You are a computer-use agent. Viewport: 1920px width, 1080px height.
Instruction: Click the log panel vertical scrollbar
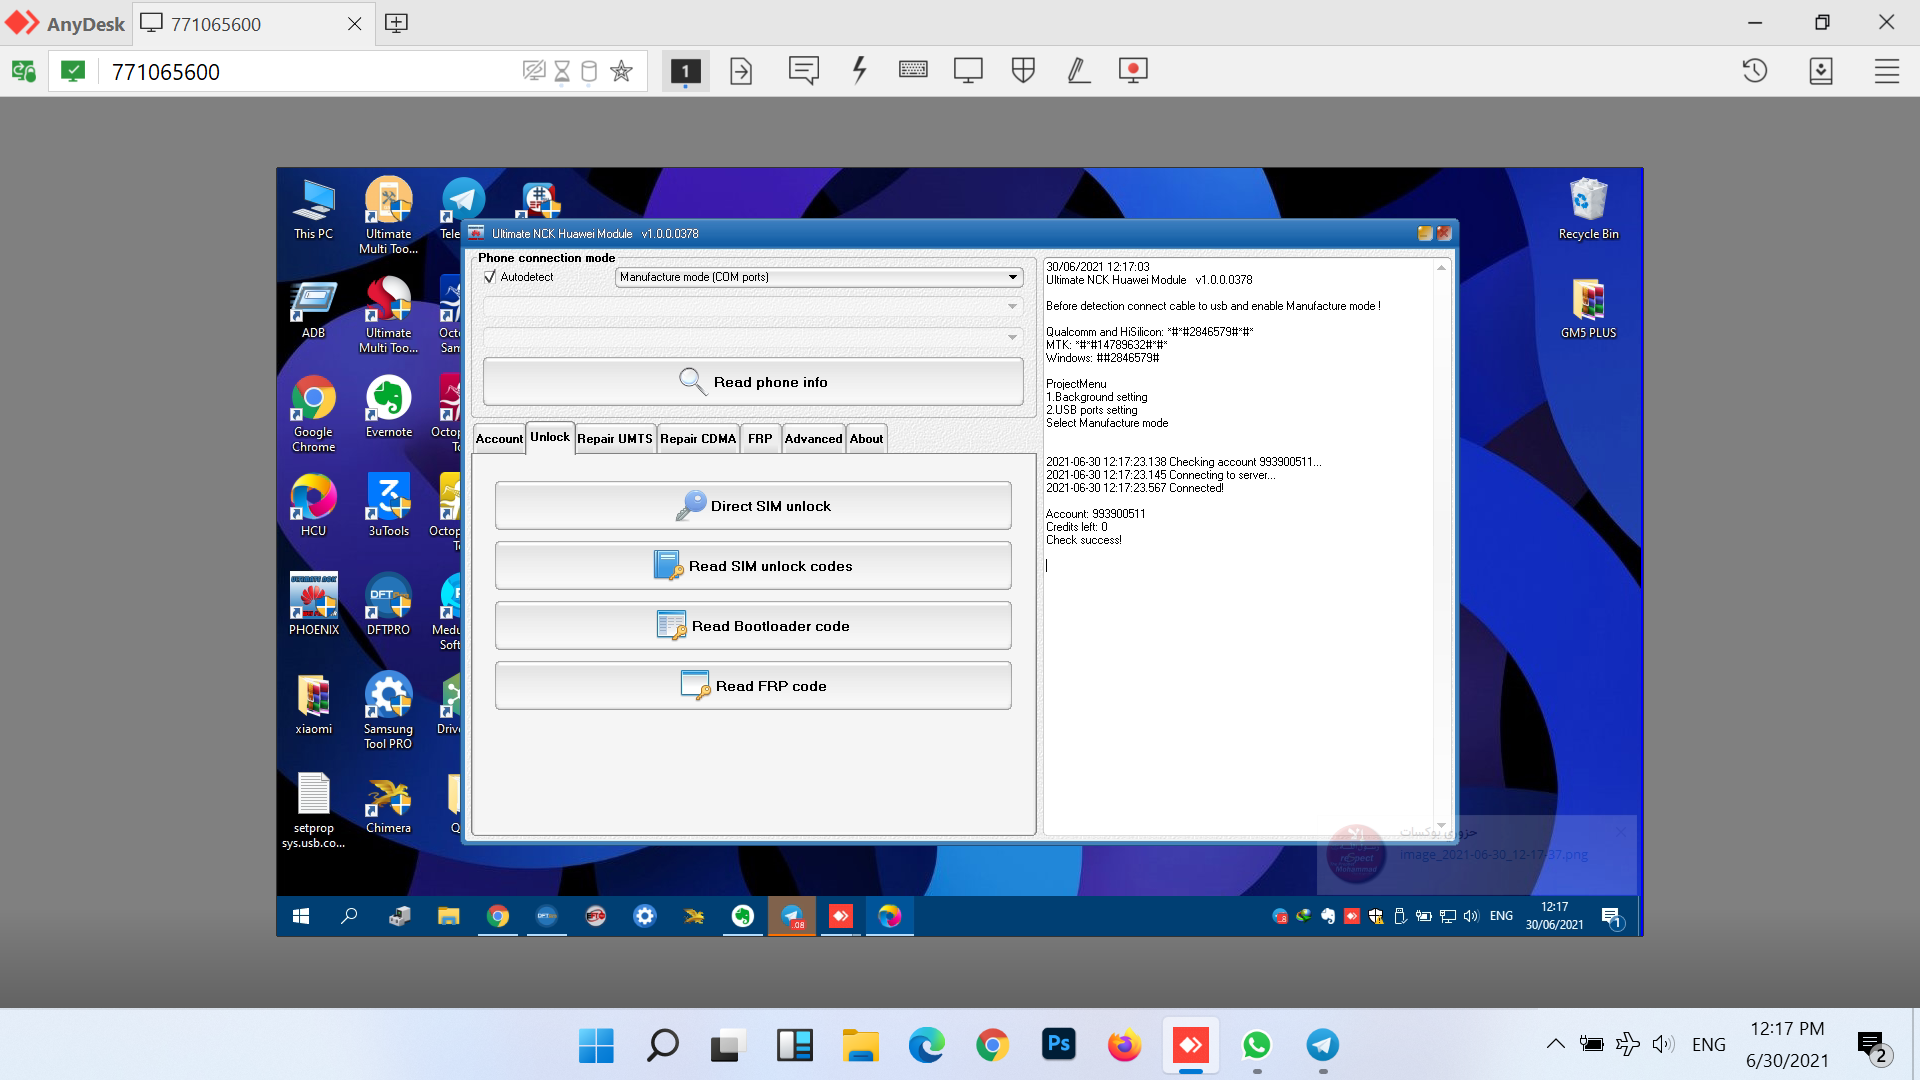[x=1441, y=546]
